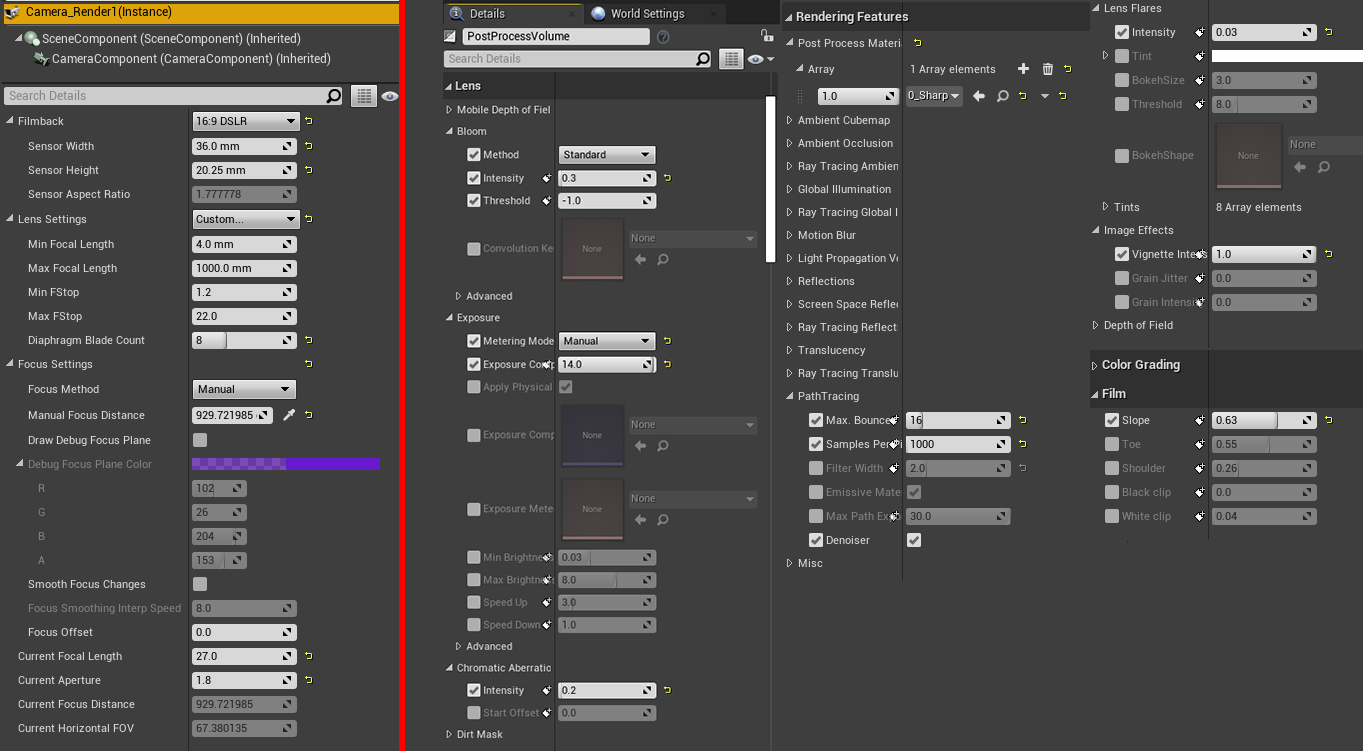
Task: Reset Diaphragm Blade Count to default
Action: coord(308,340)
